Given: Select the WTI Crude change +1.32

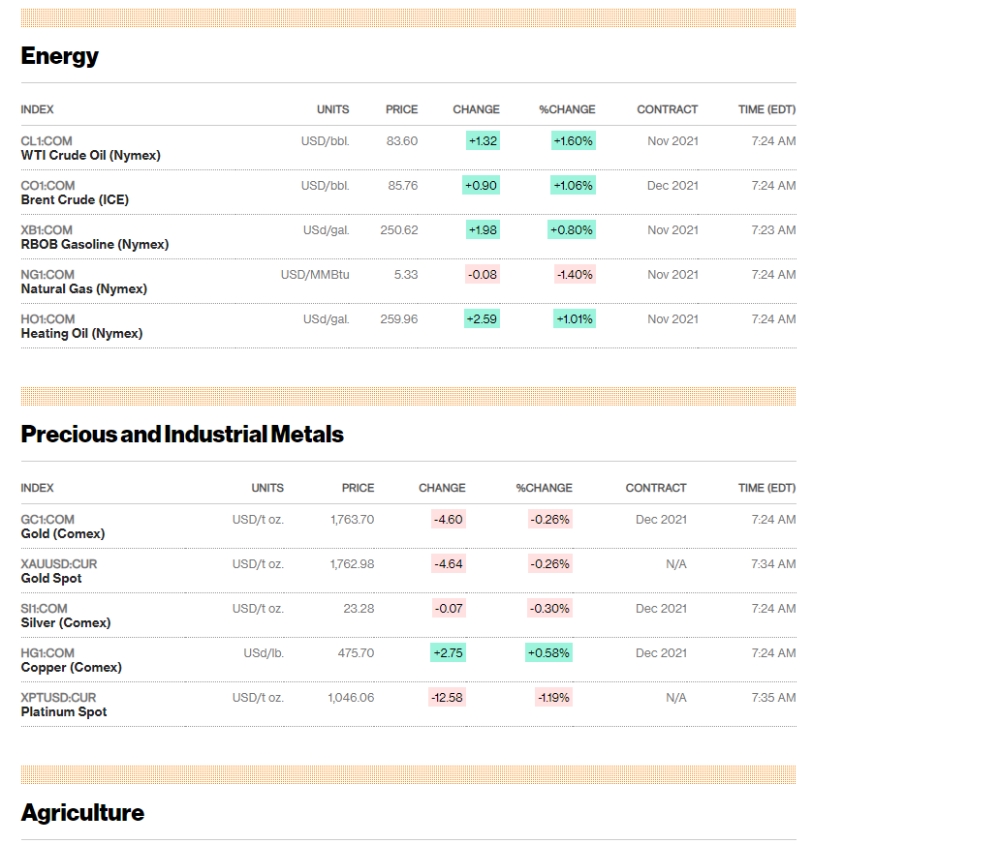Looking at the screenshot, I should pos(483,141).
